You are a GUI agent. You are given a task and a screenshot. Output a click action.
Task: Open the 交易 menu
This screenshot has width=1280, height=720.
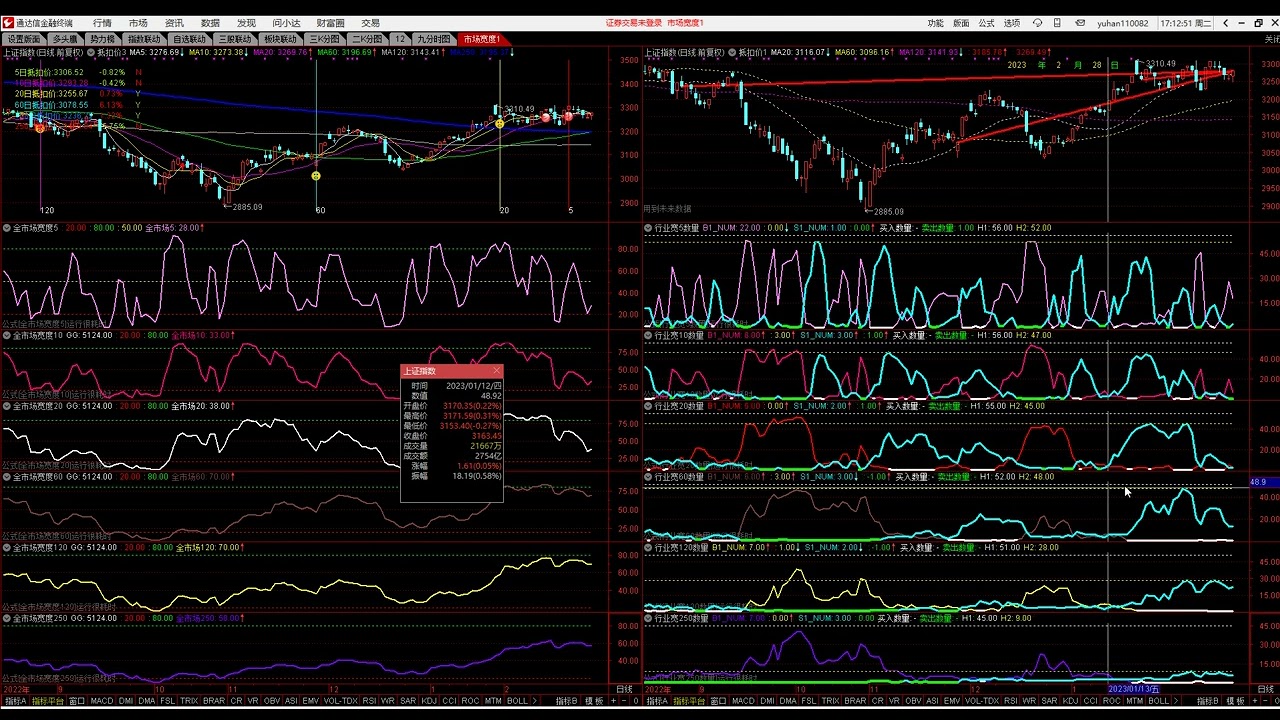pyautogui.click(x=370, y=22)
